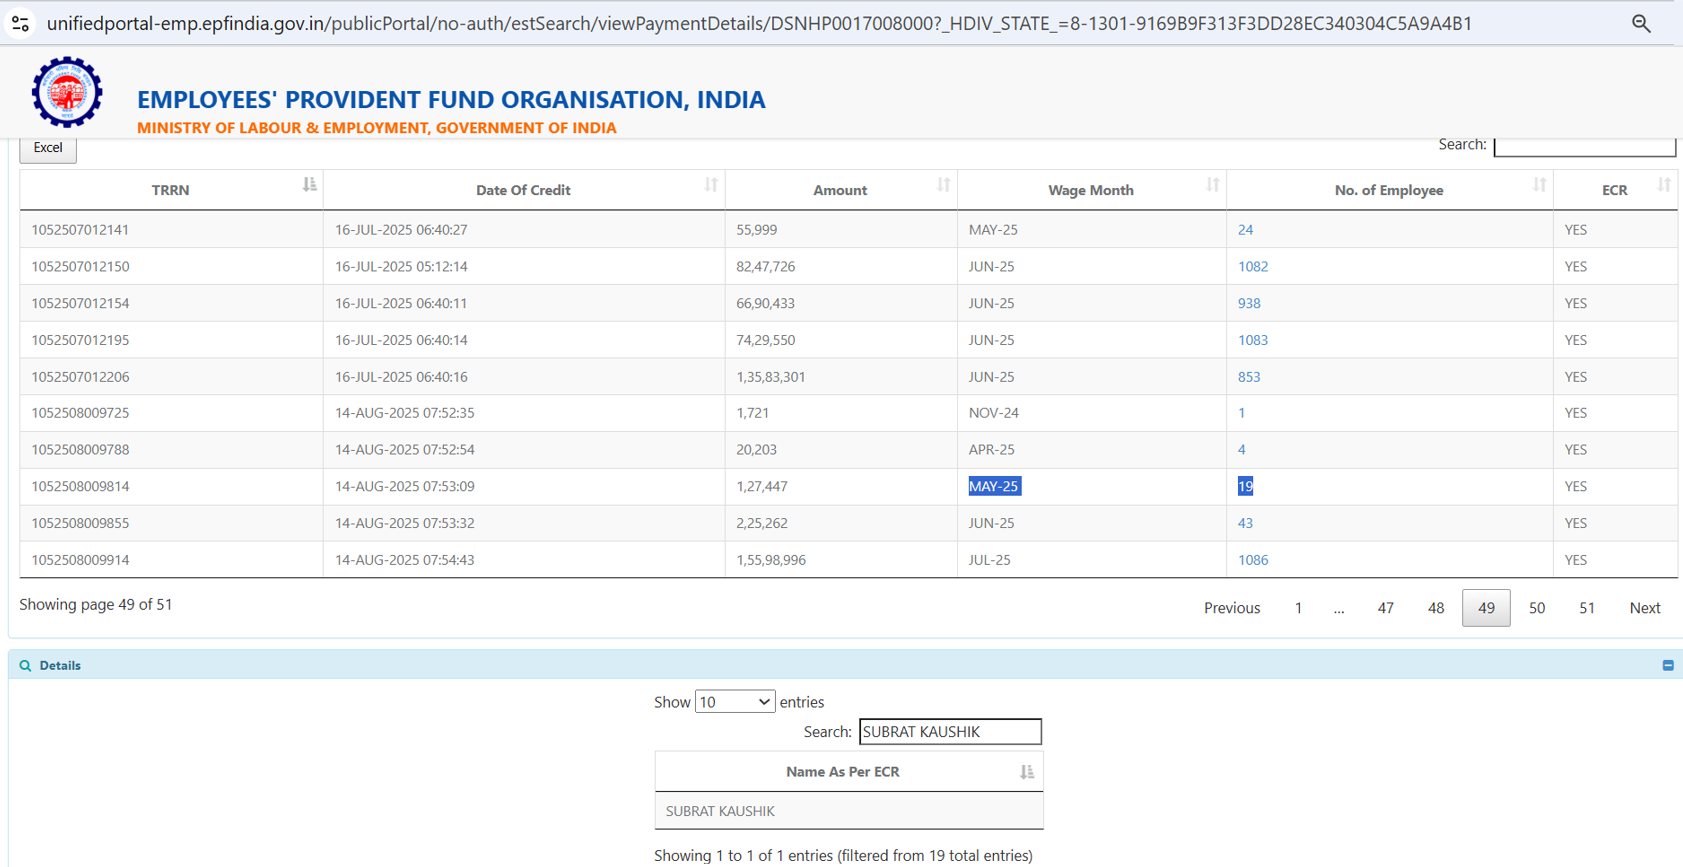This screenshot has width=1683, height=867.
Task: Open employee count link 1082
Action: (1253, 267)
